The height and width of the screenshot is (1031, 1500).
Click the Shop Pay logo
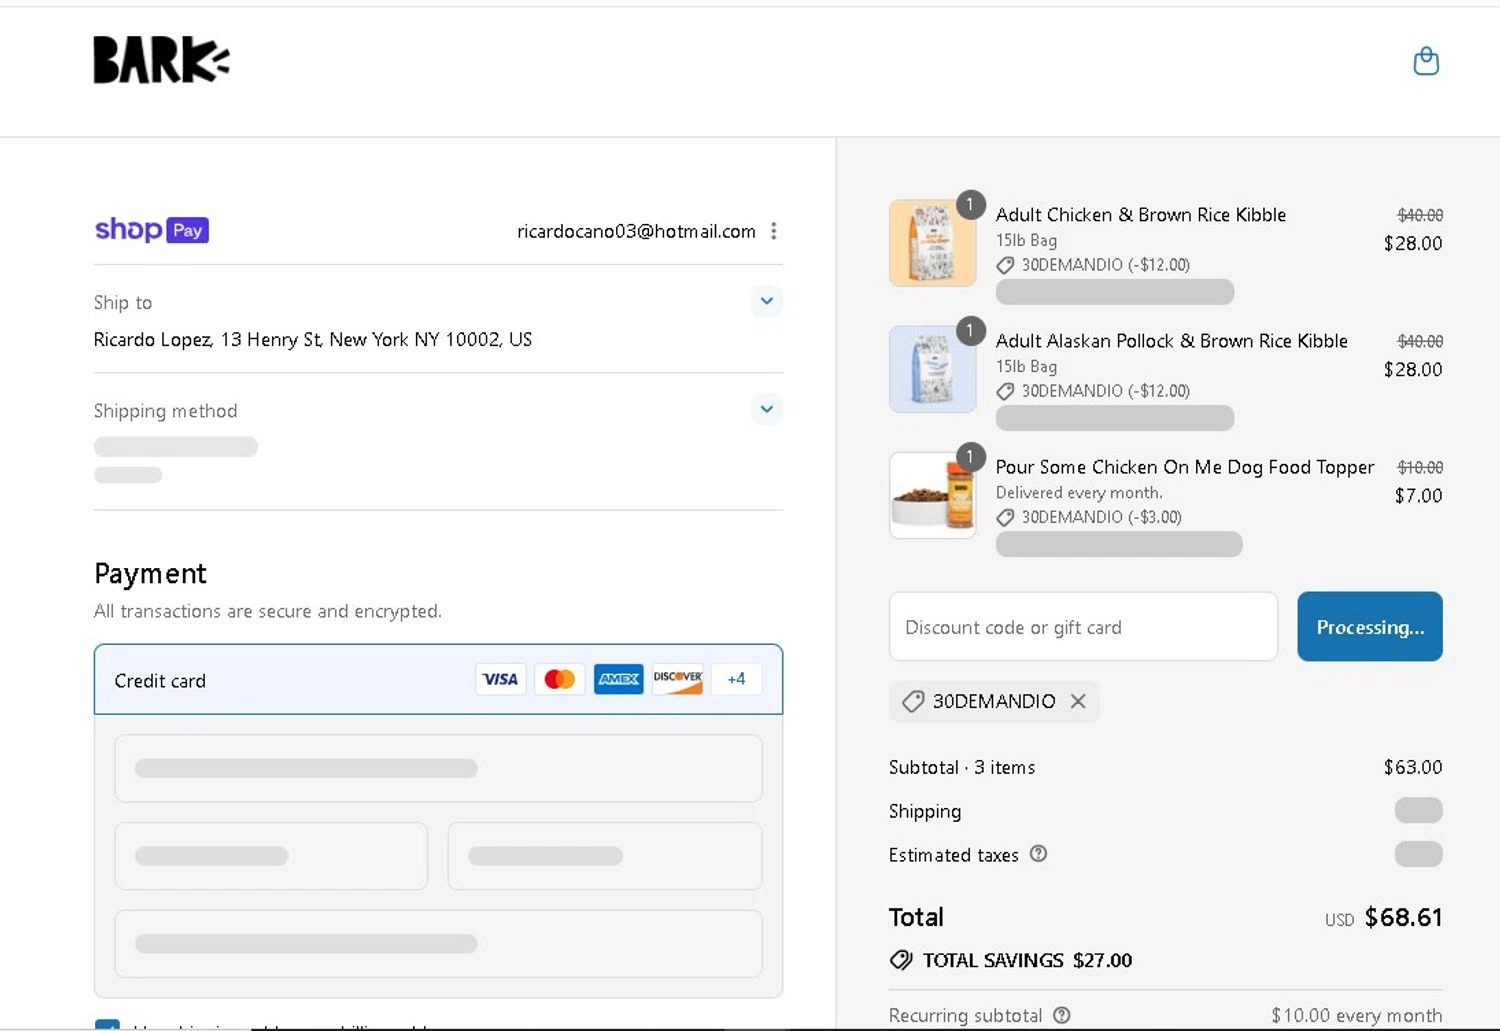point(152,230)
